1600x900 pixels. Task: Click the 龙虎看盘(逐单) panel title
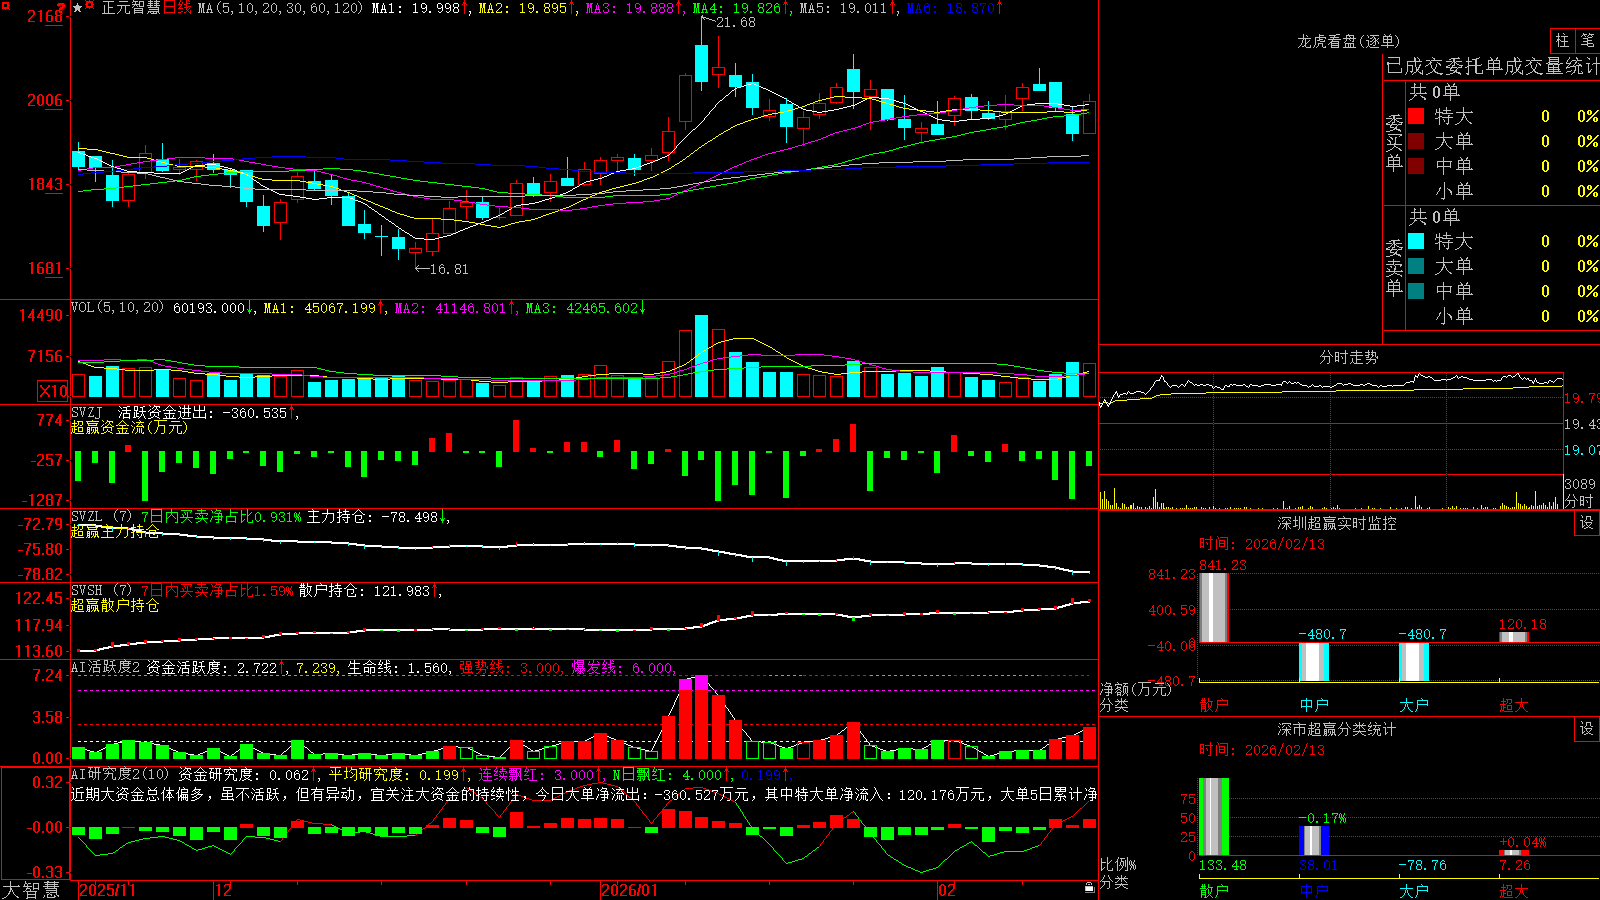pyautogui.click(x=1348, y=41)
